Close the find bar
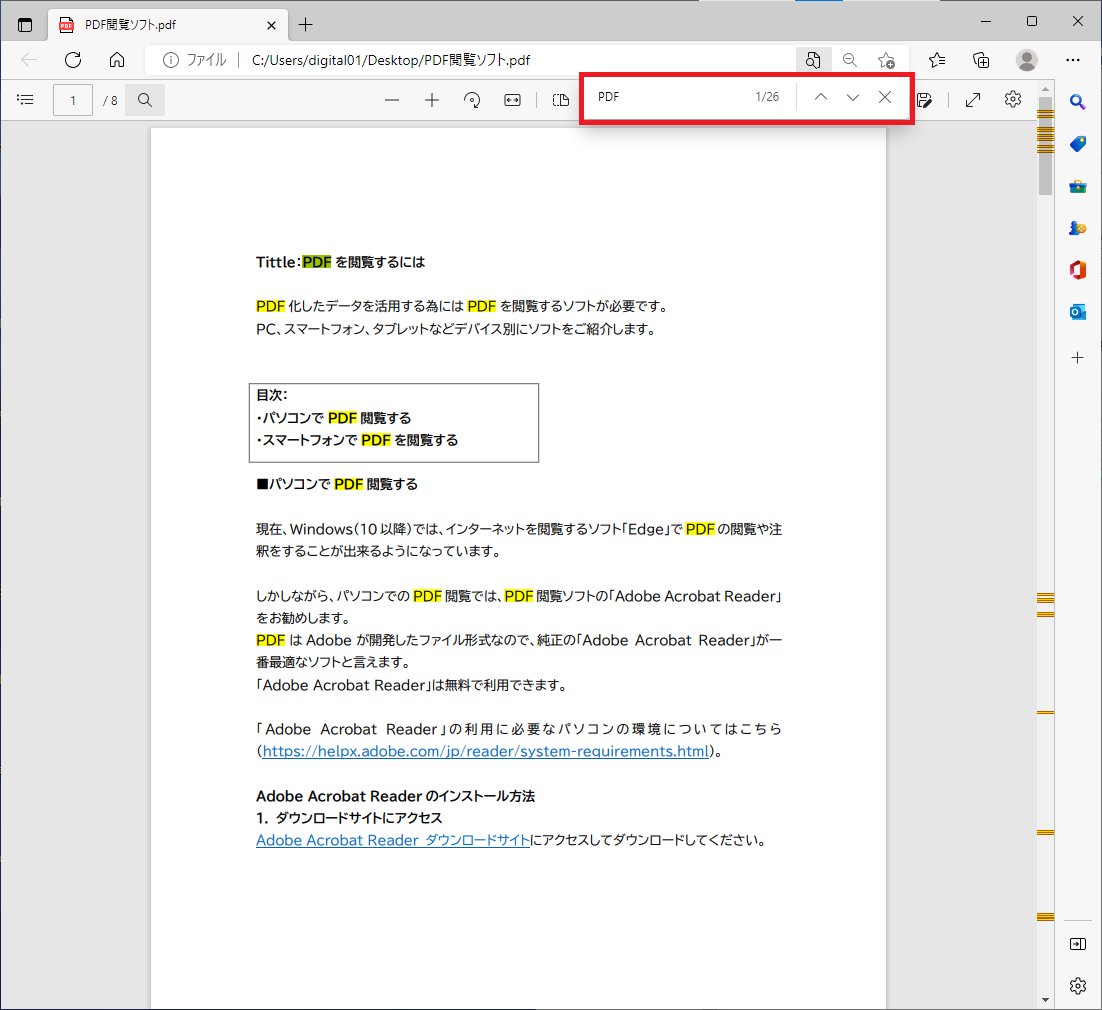Viewport: 1102px width, 1010px height. [885, 97]
